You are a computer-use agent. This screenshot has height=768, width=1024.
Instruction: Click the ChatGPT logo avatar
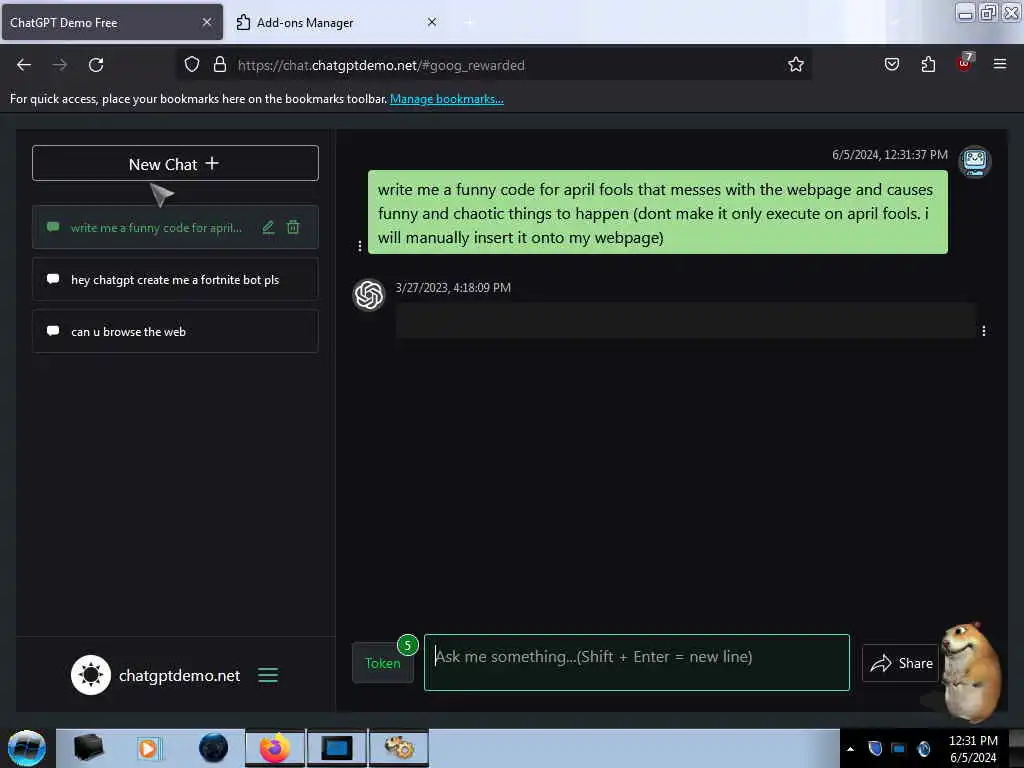click(369, 295)
